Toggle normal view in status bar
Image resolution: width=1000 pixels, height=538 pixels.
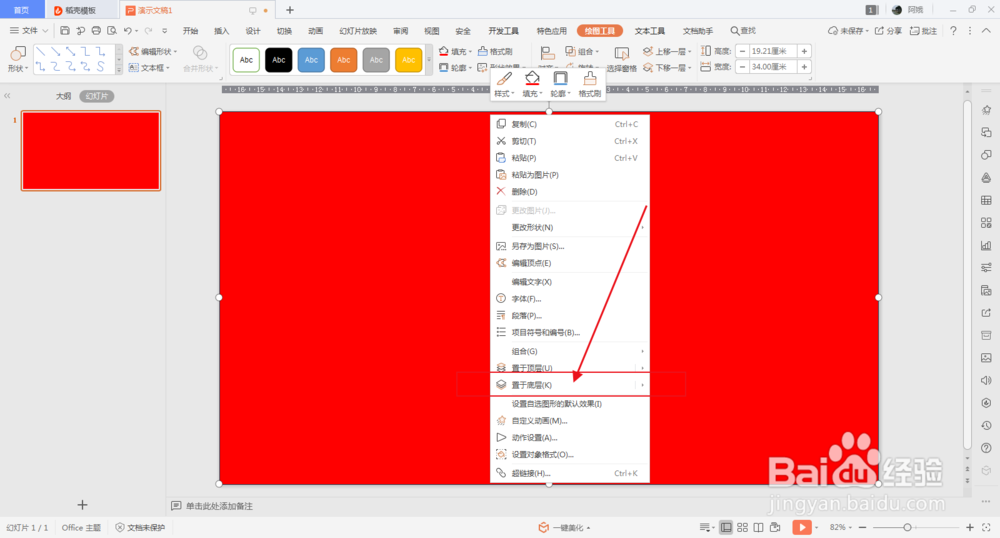[x=726, y=527]
